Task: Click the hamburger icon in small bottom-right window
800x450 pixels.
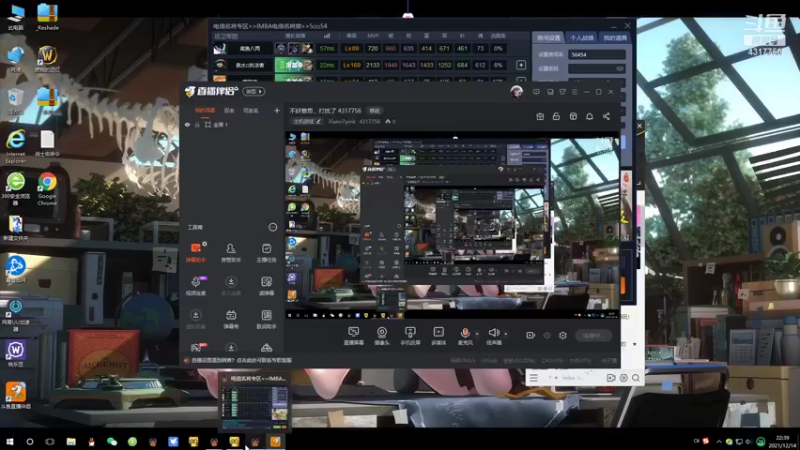Action: pos(533,378)
